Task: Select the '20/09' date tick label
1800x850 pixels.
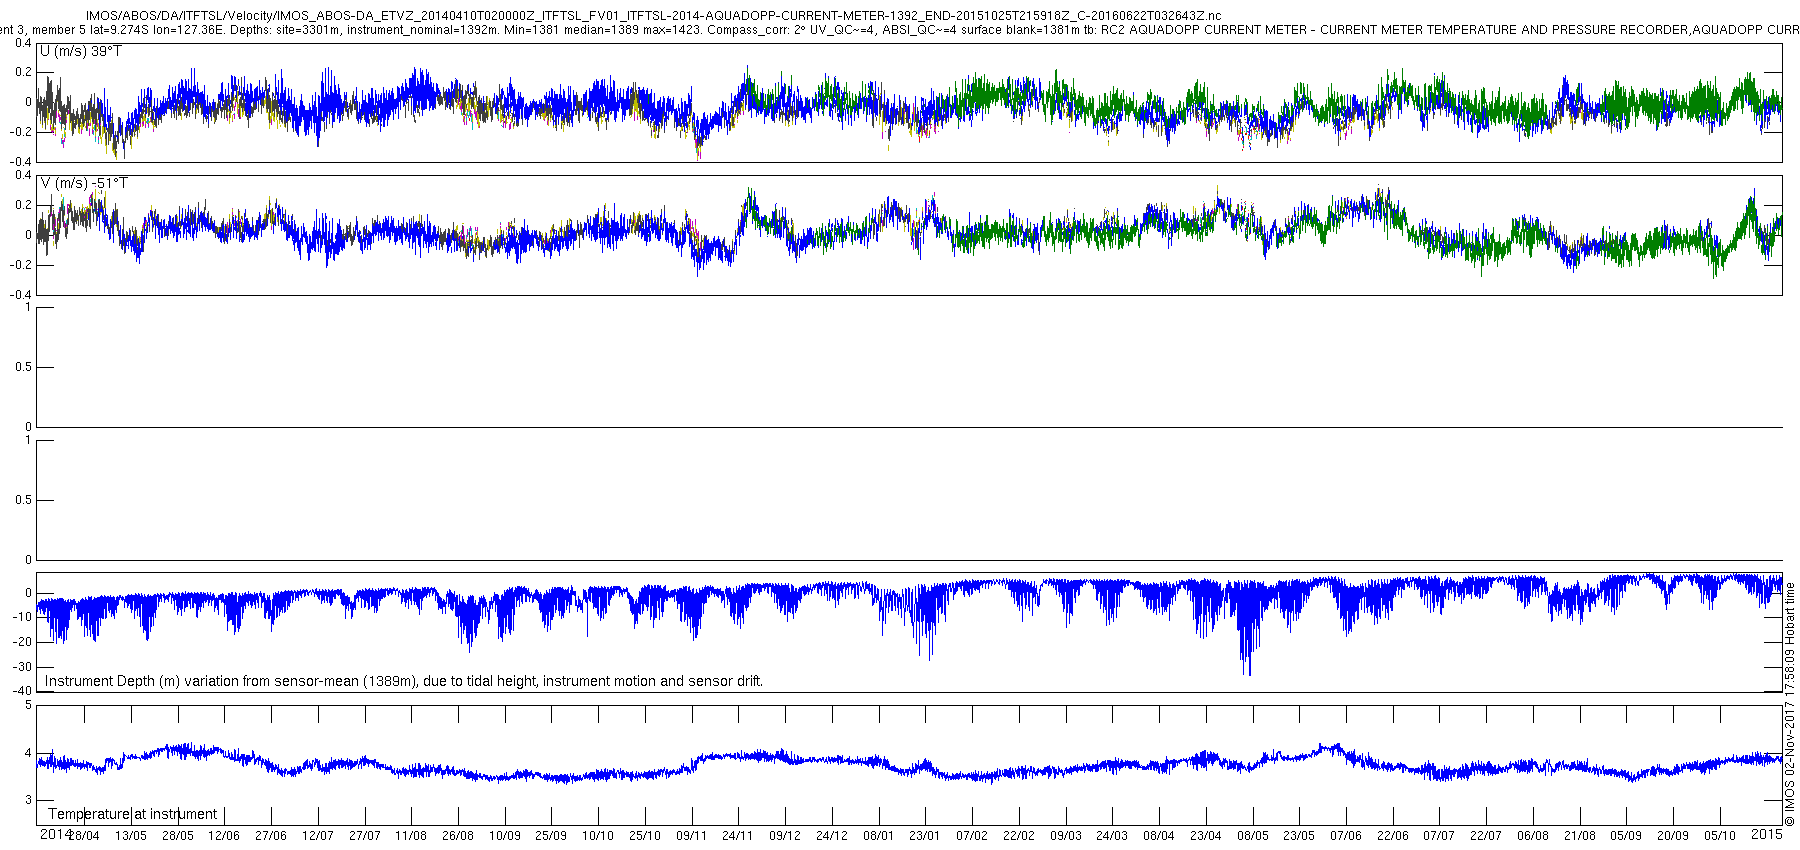Action: (x=1673, y=836)
